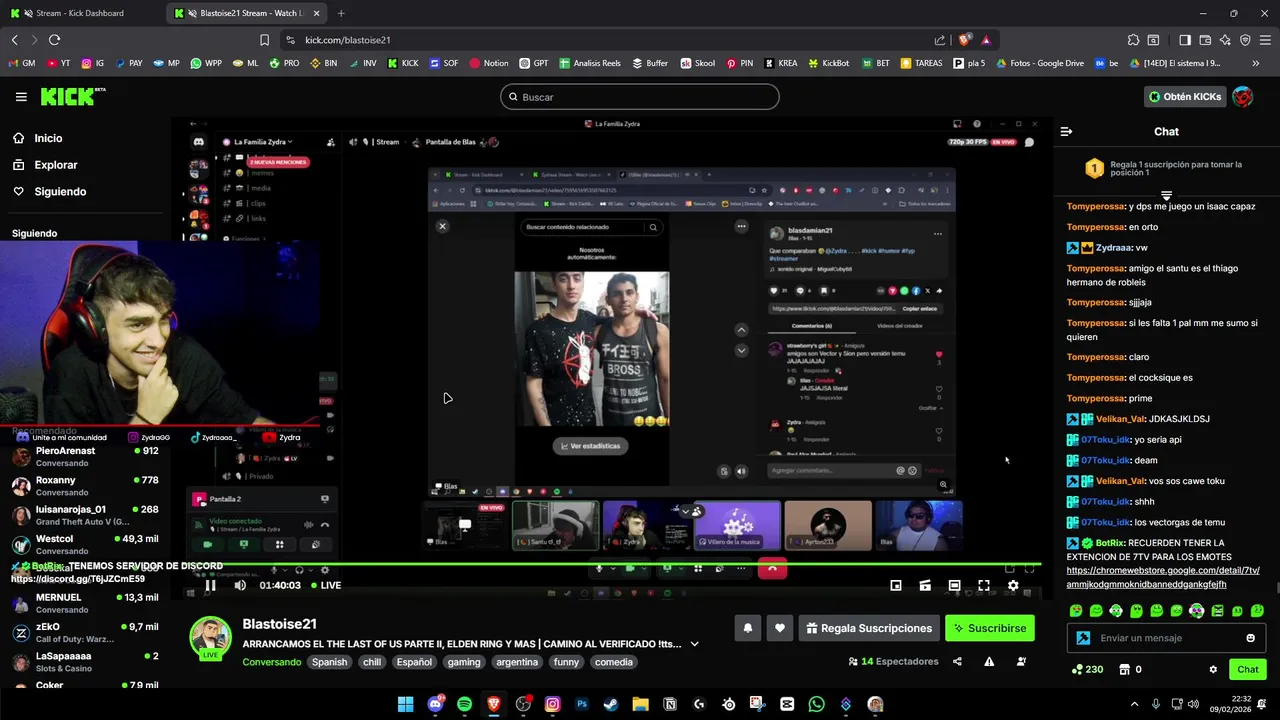The image size is (1280, 720).
Task: Open Spotify from the taskbar
Action: [464, 704]
